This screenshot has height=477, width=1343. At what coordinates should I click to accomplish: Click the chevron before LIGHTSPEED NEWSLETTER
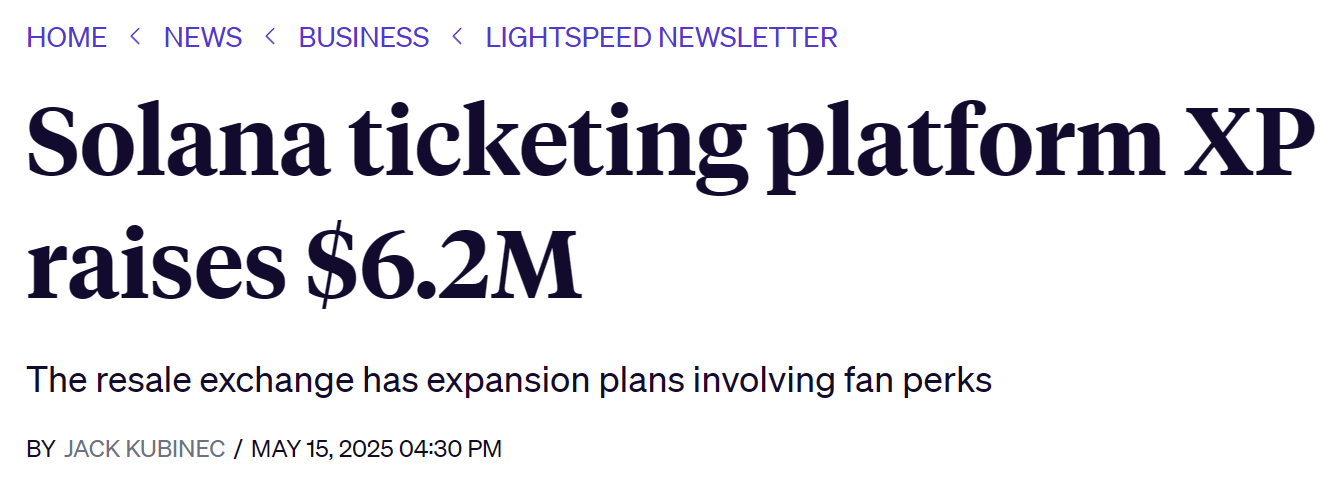pyautogui.click(x=457, y=38)
